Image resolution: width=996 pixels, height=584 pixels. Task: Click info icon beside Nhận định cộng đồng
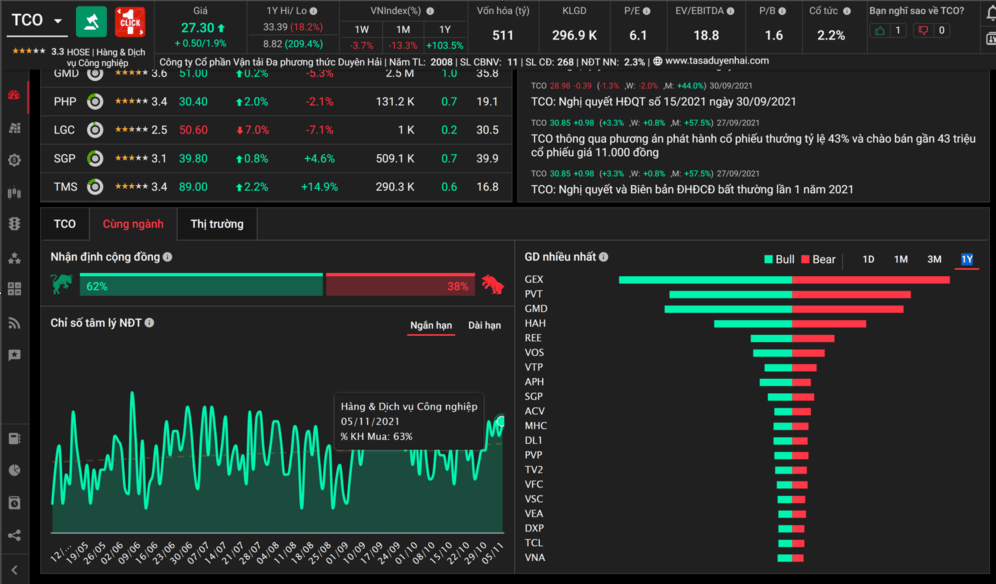[167, 257]
